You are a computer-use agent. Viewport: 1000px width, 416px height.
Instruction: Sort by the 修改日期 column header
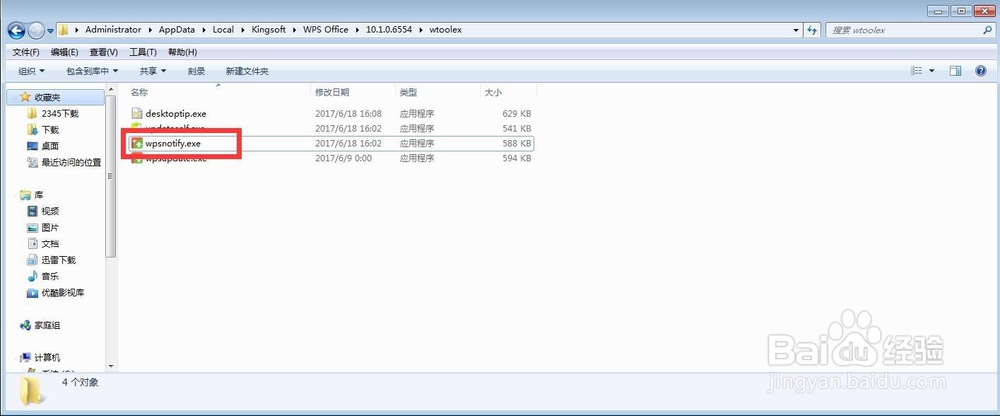click(332, 93)
